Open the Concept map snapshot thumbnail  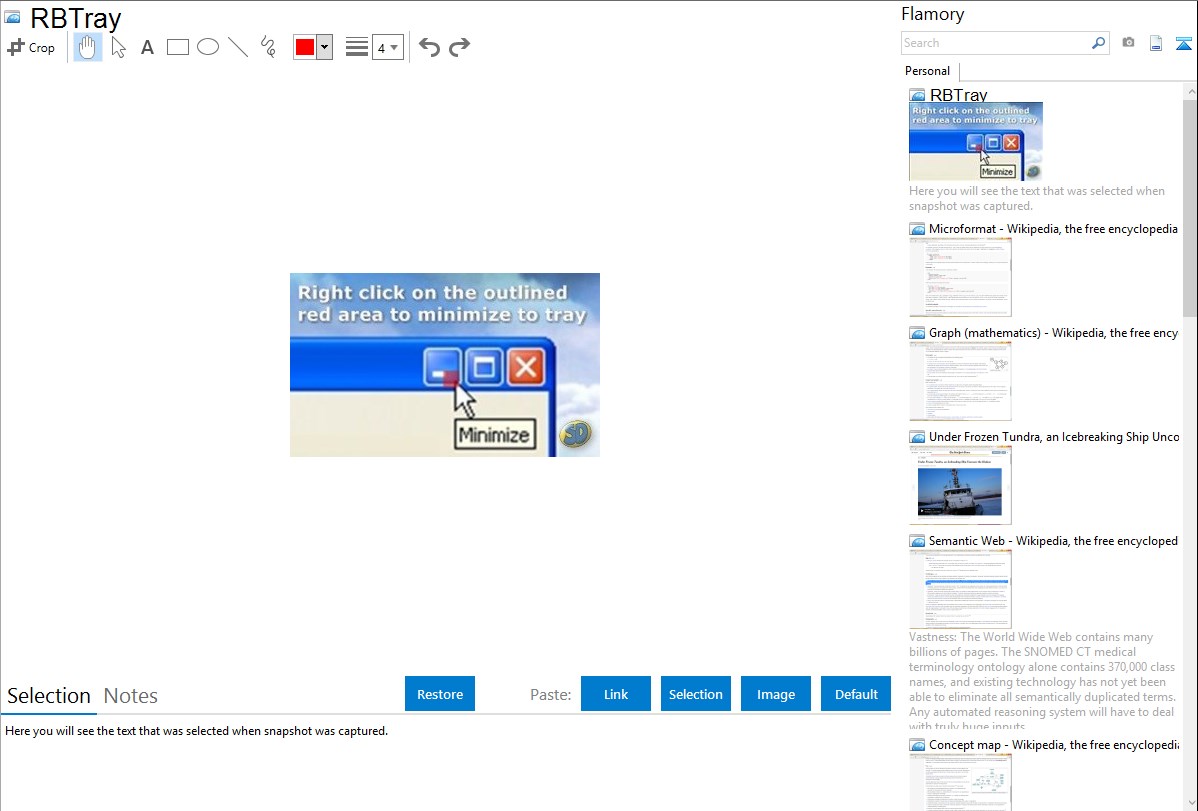[x=960, y=782]
